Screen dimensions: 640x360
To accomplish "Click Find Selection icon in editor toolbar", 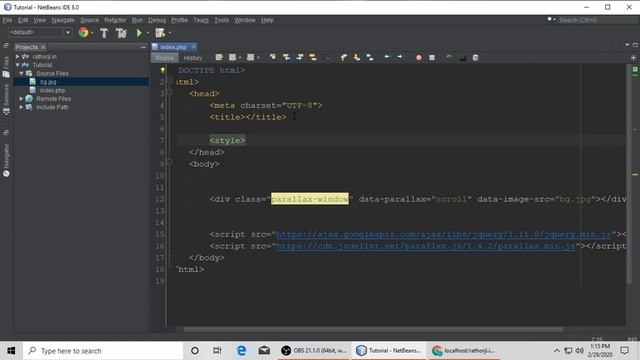I will coord(273,58).
